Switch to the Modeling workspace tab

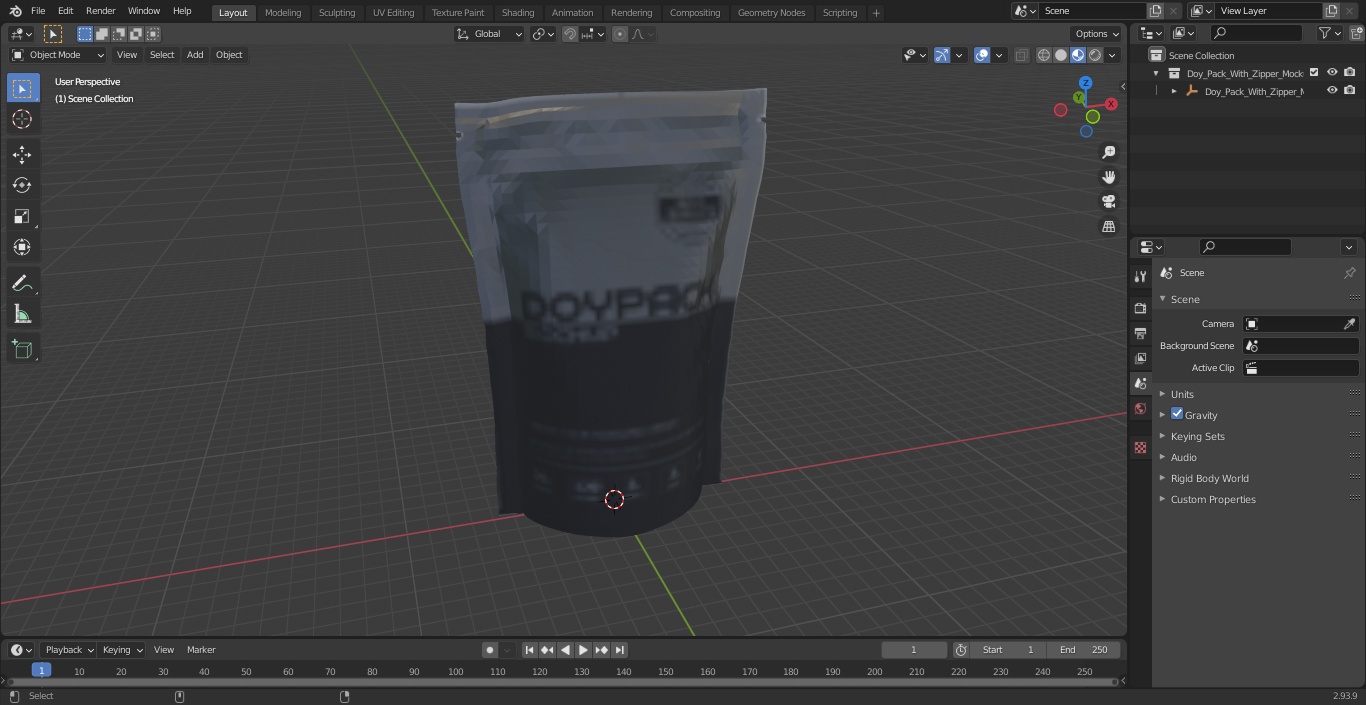click(x=283, y=13)
